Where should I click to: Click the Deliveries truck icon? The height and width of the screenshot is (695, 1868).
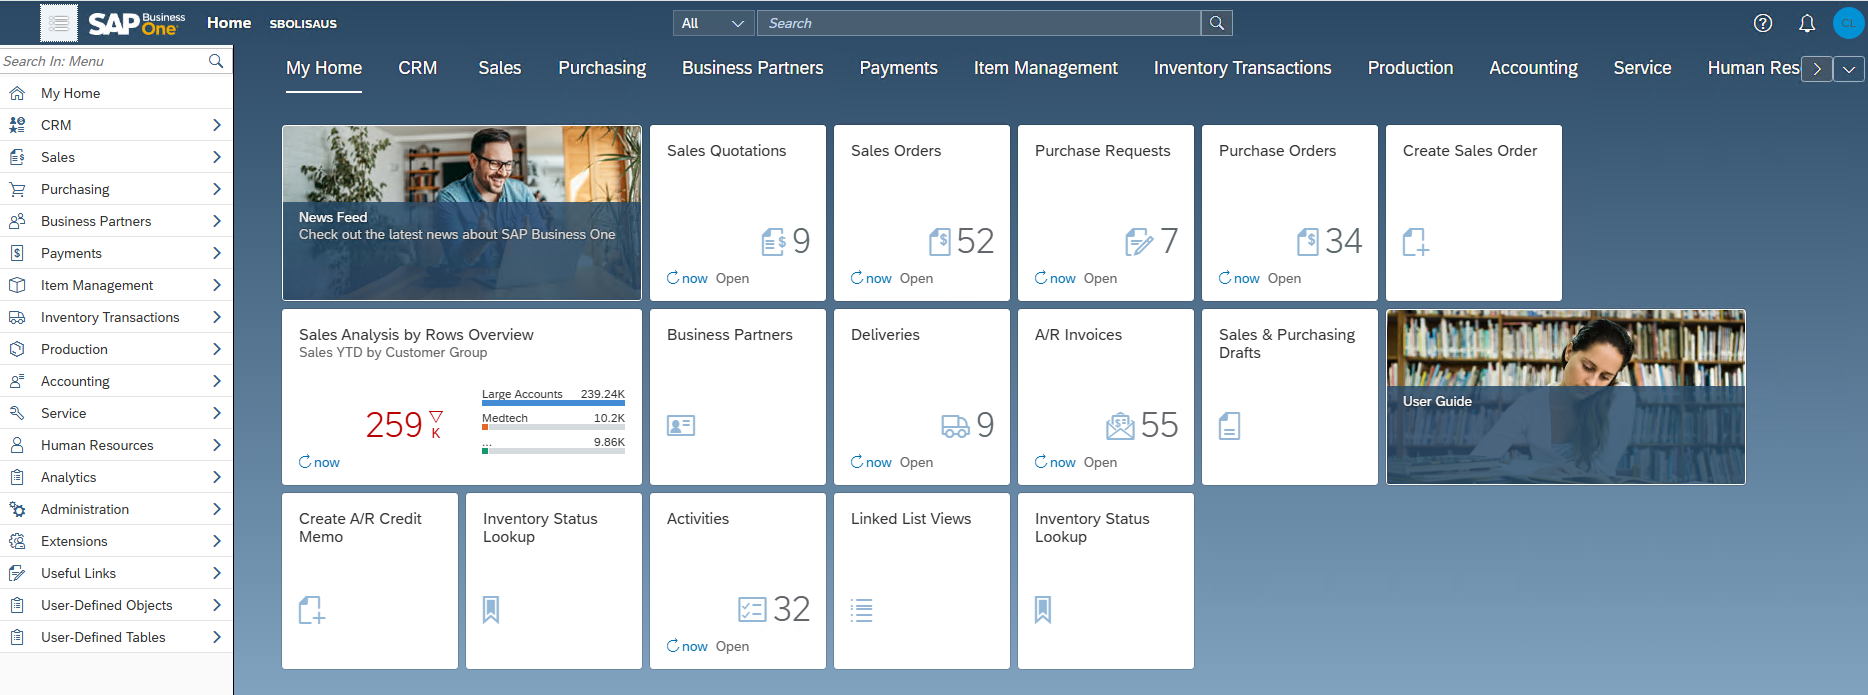coord(955,426)
